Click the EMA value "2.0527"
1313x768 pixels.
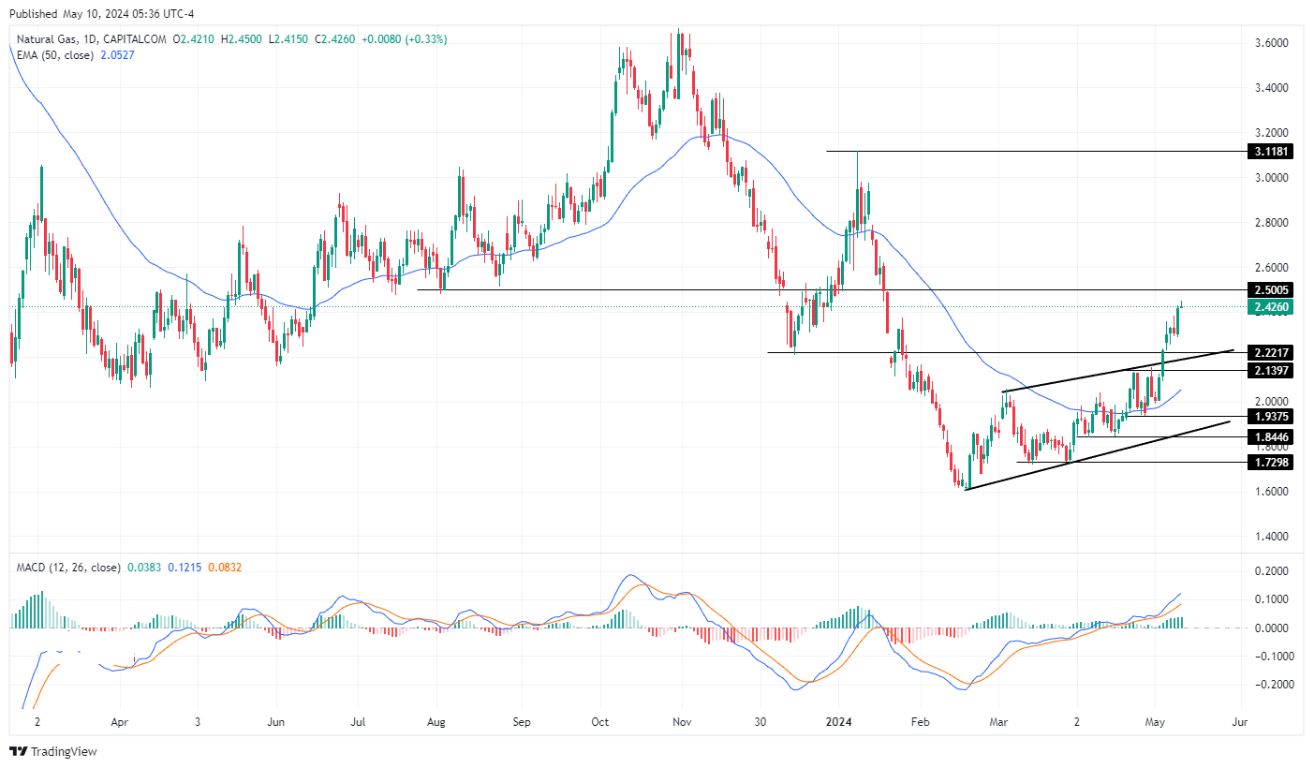click(x=116, y=55)
